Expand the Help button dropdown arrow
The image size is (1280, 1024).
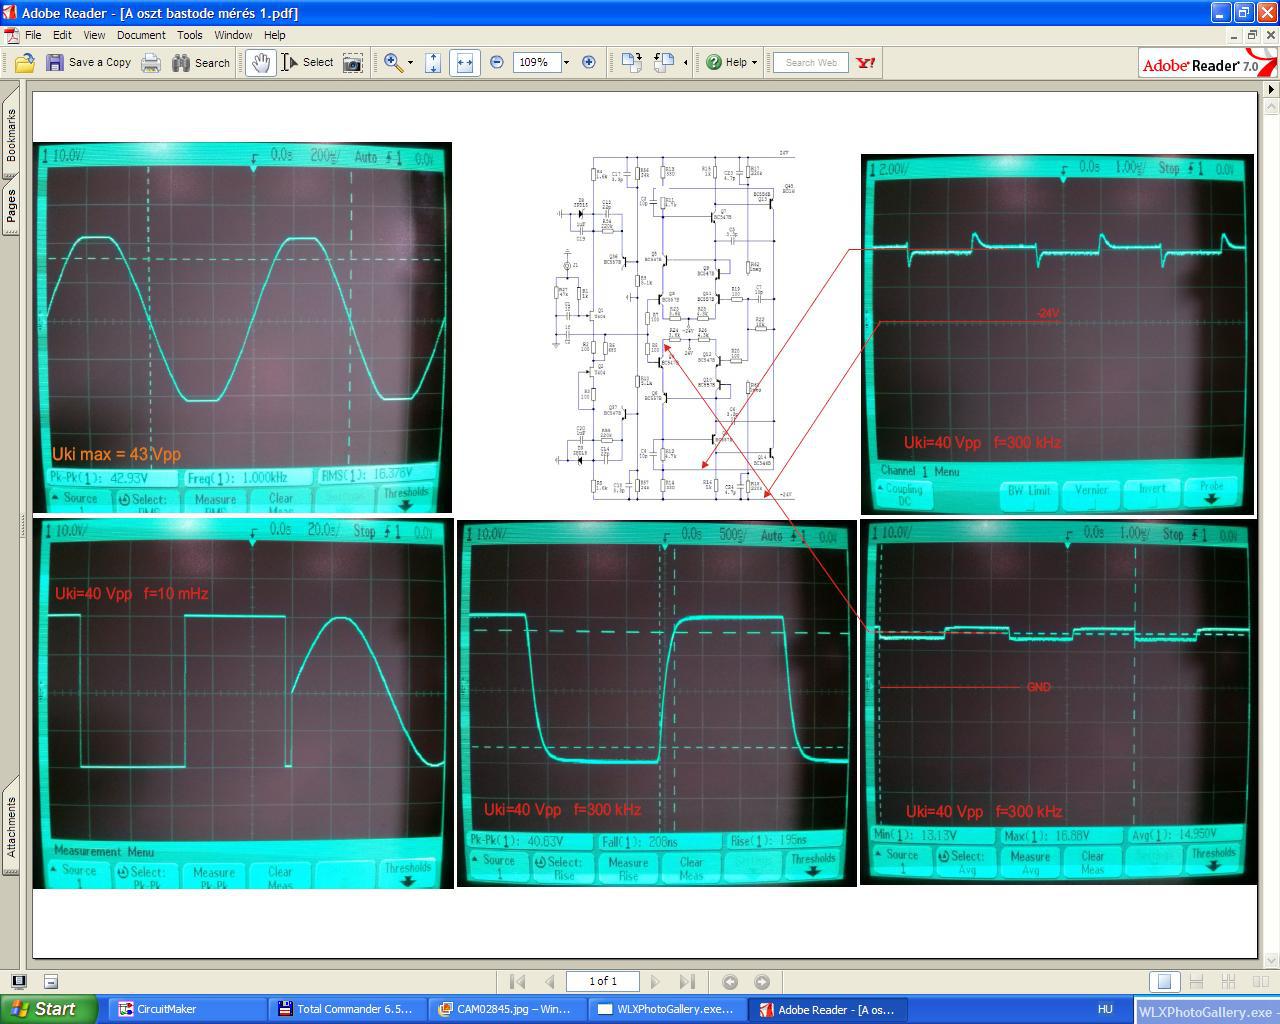point(754,63)
